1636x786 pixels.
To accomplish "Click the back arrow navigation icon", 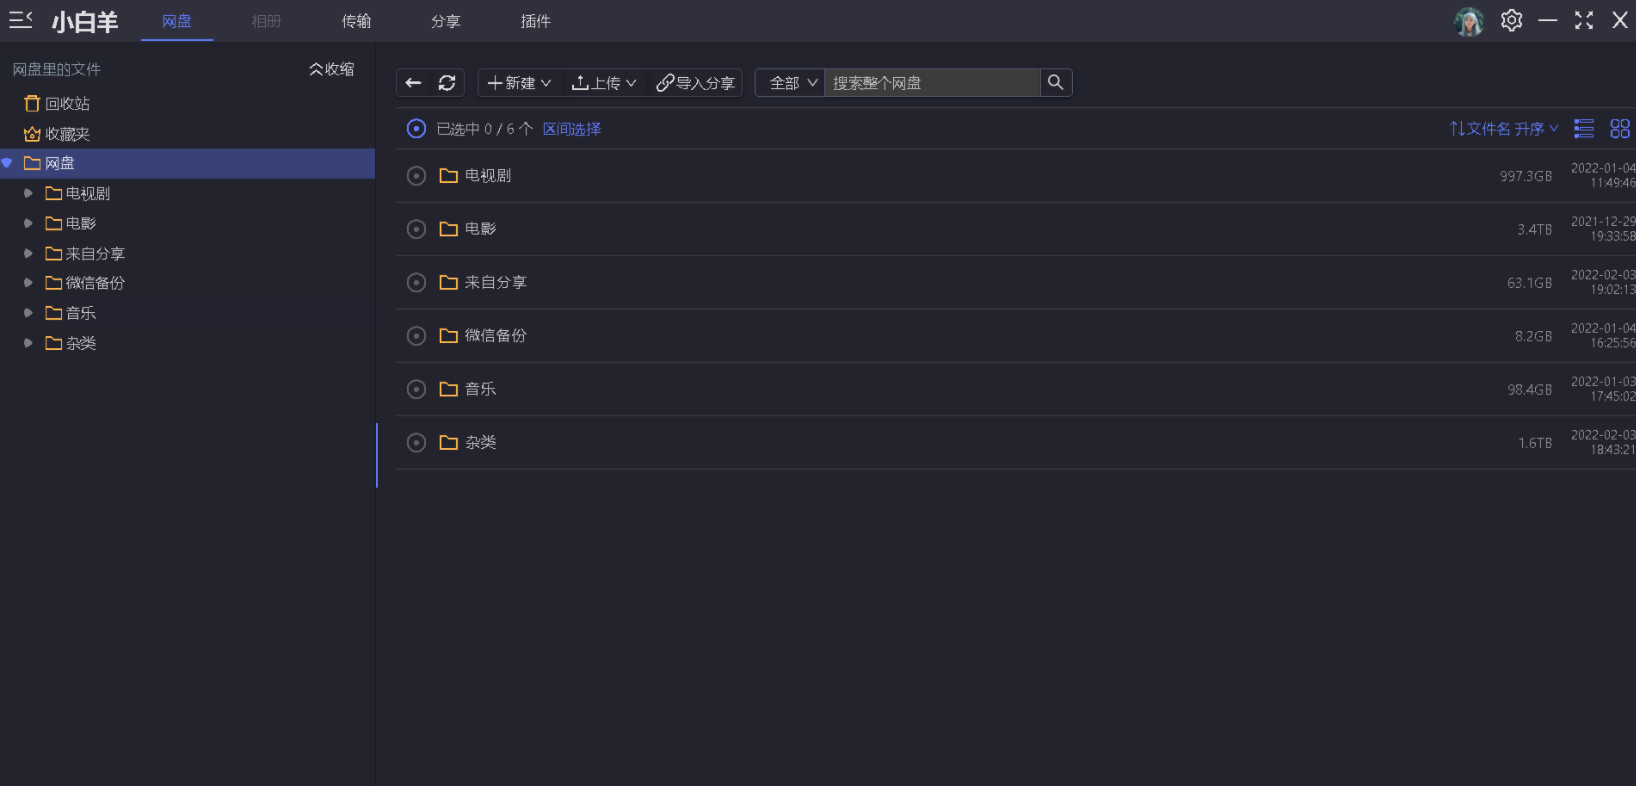I will pos(413,83).
